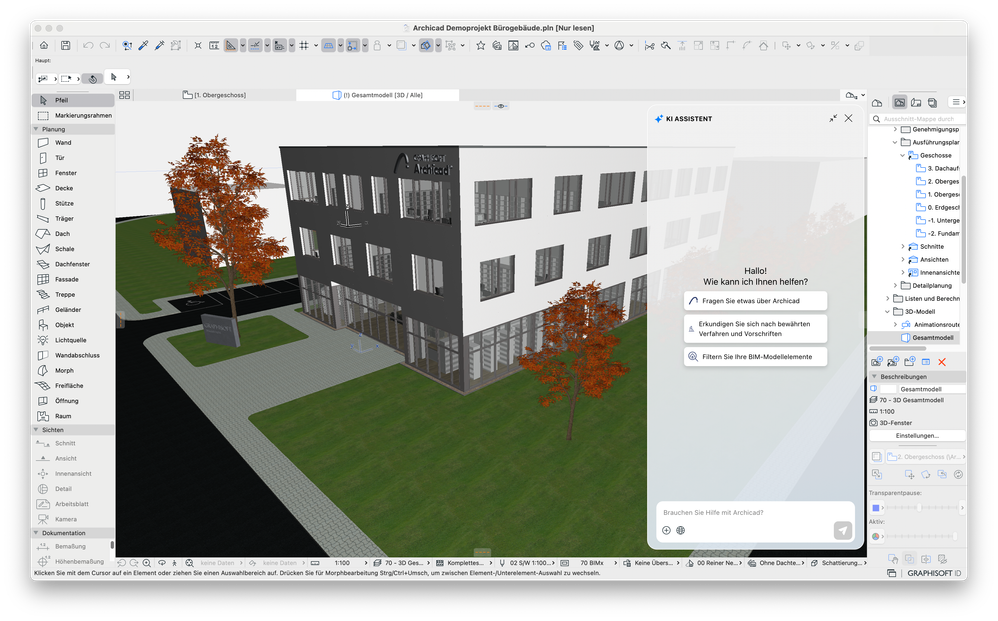Select the Treppe tool
The height and width of the screenshot is (621, 998).
click(x=73, y=295)
